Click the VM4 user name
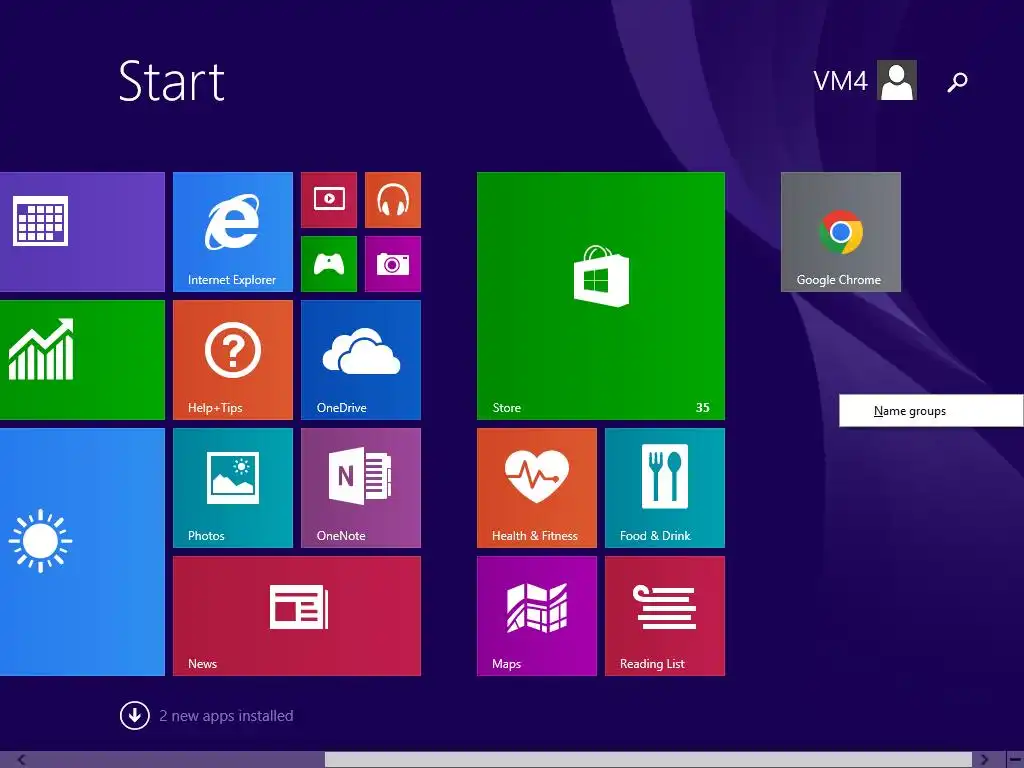1024x768 pixels. 840,81
